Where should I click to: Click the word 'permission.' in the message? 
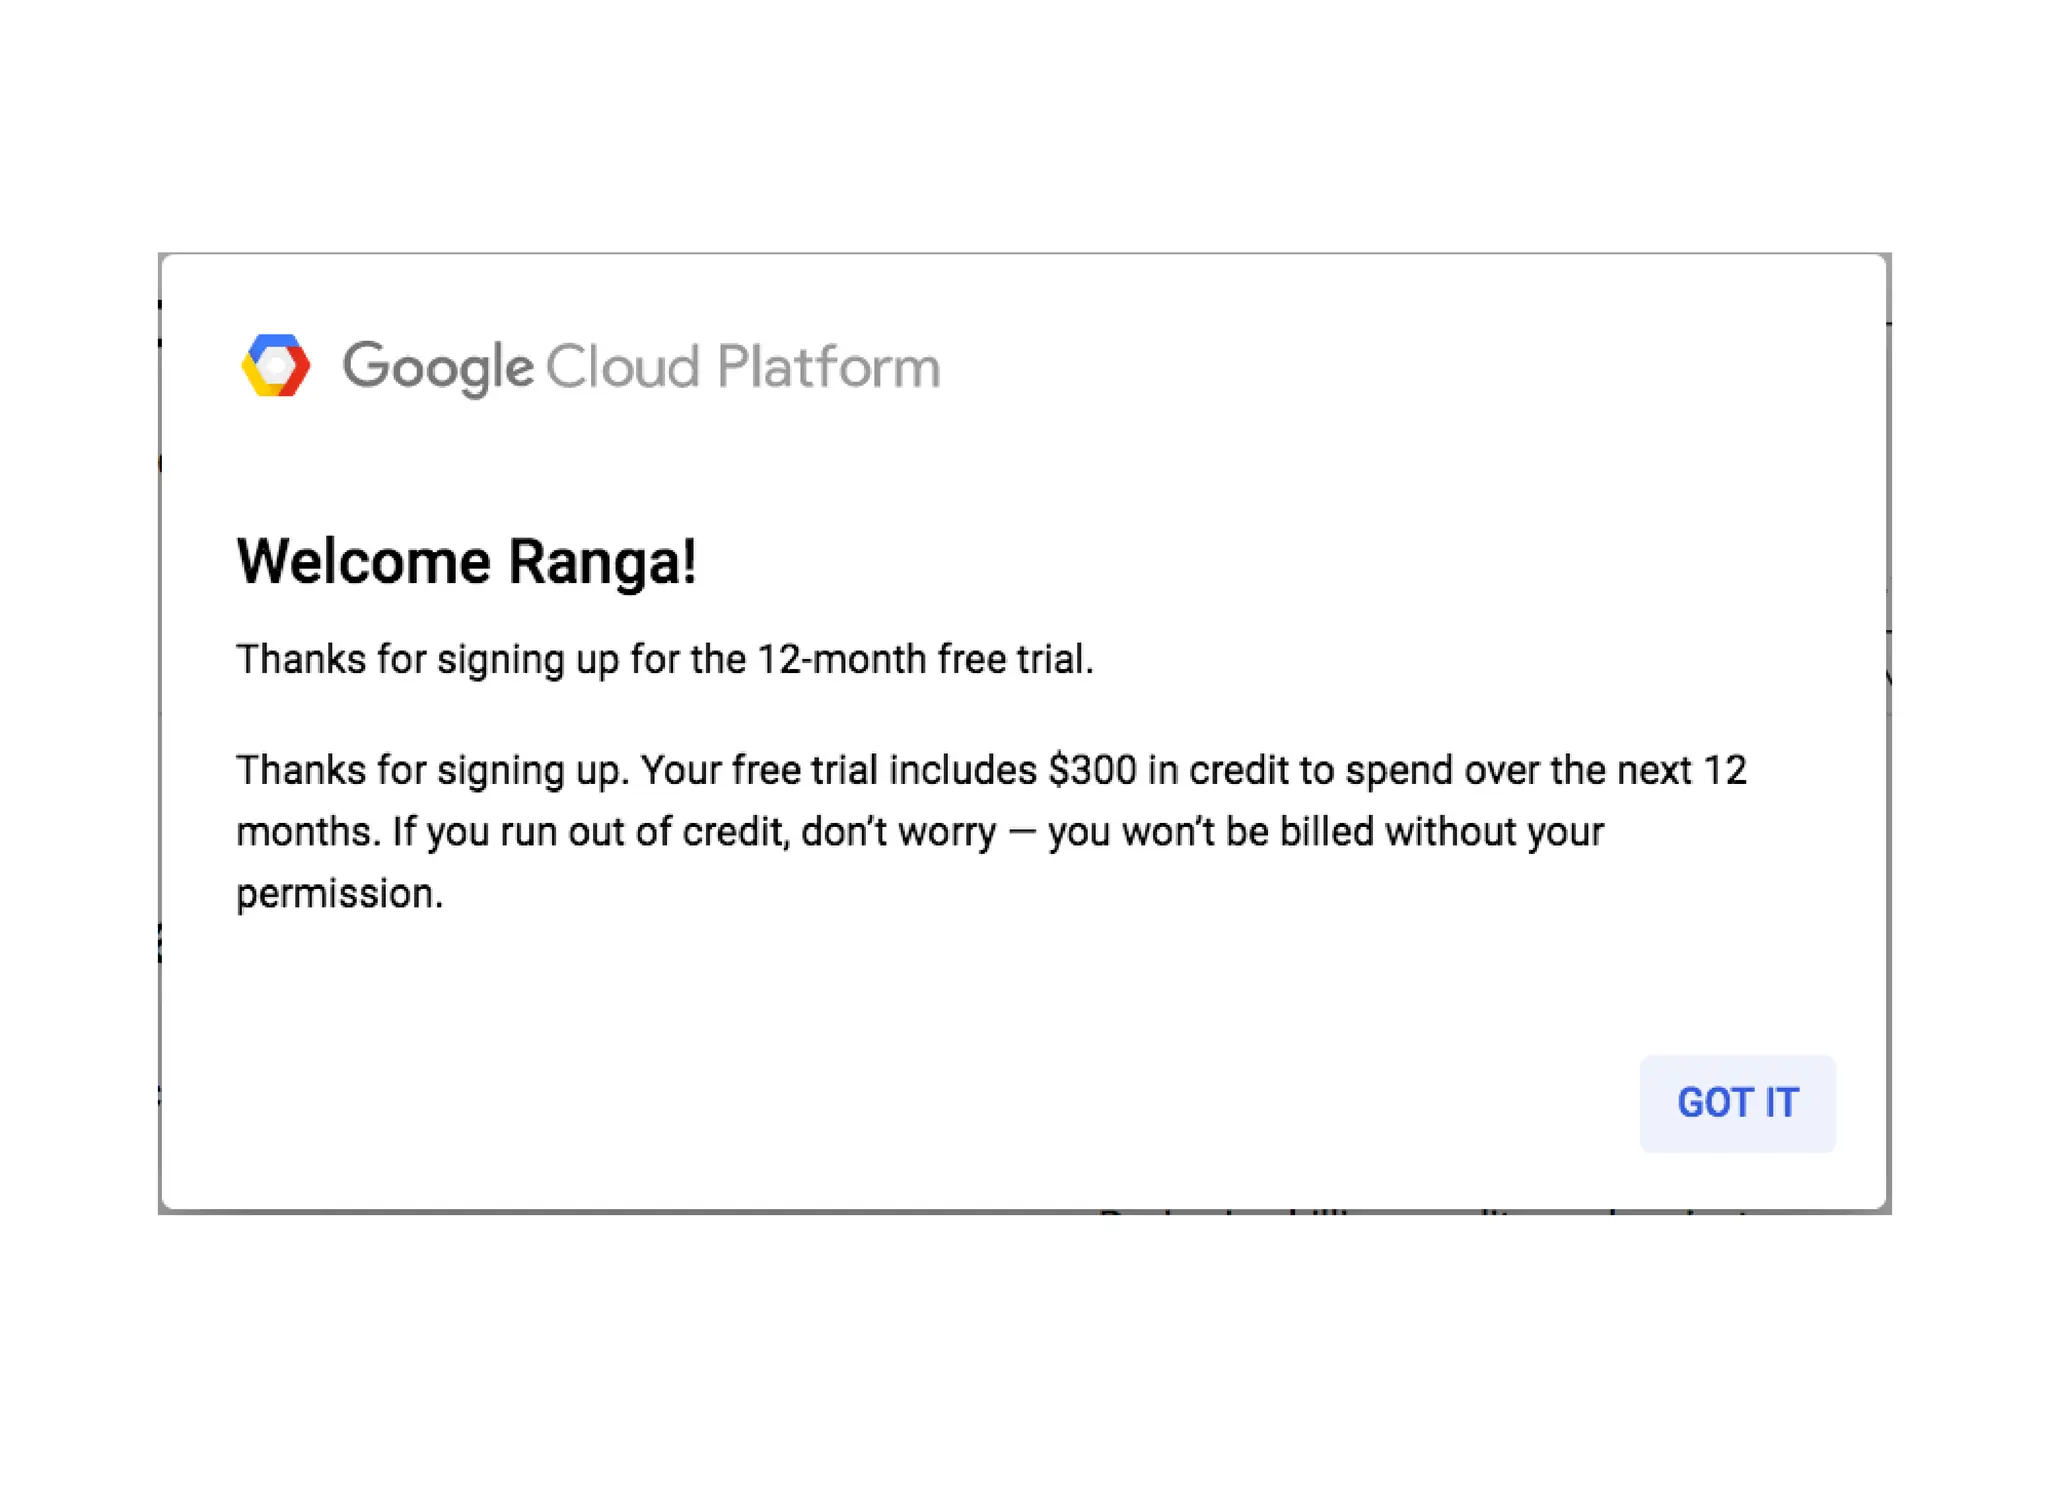(x=339, y=894)
